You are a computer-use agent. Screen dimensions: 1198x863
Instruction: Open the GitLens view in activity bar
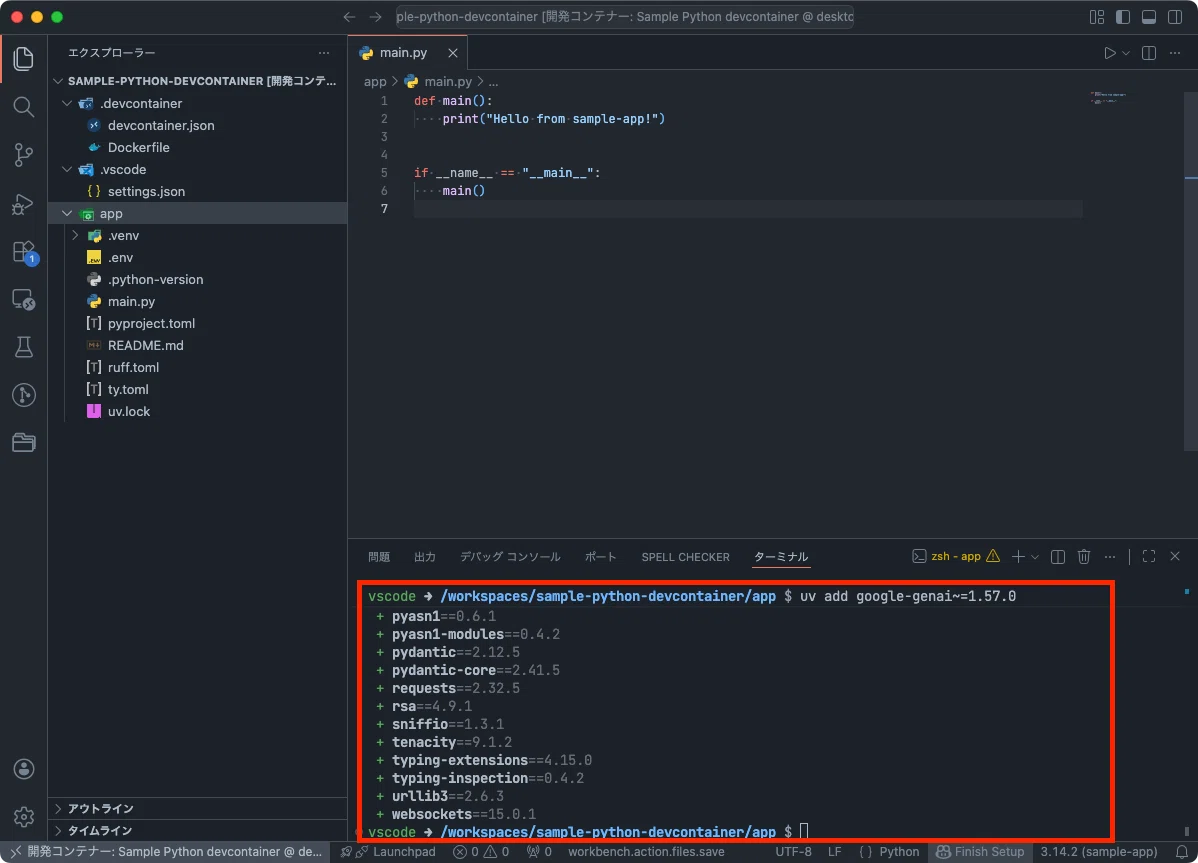click(24, 395)
